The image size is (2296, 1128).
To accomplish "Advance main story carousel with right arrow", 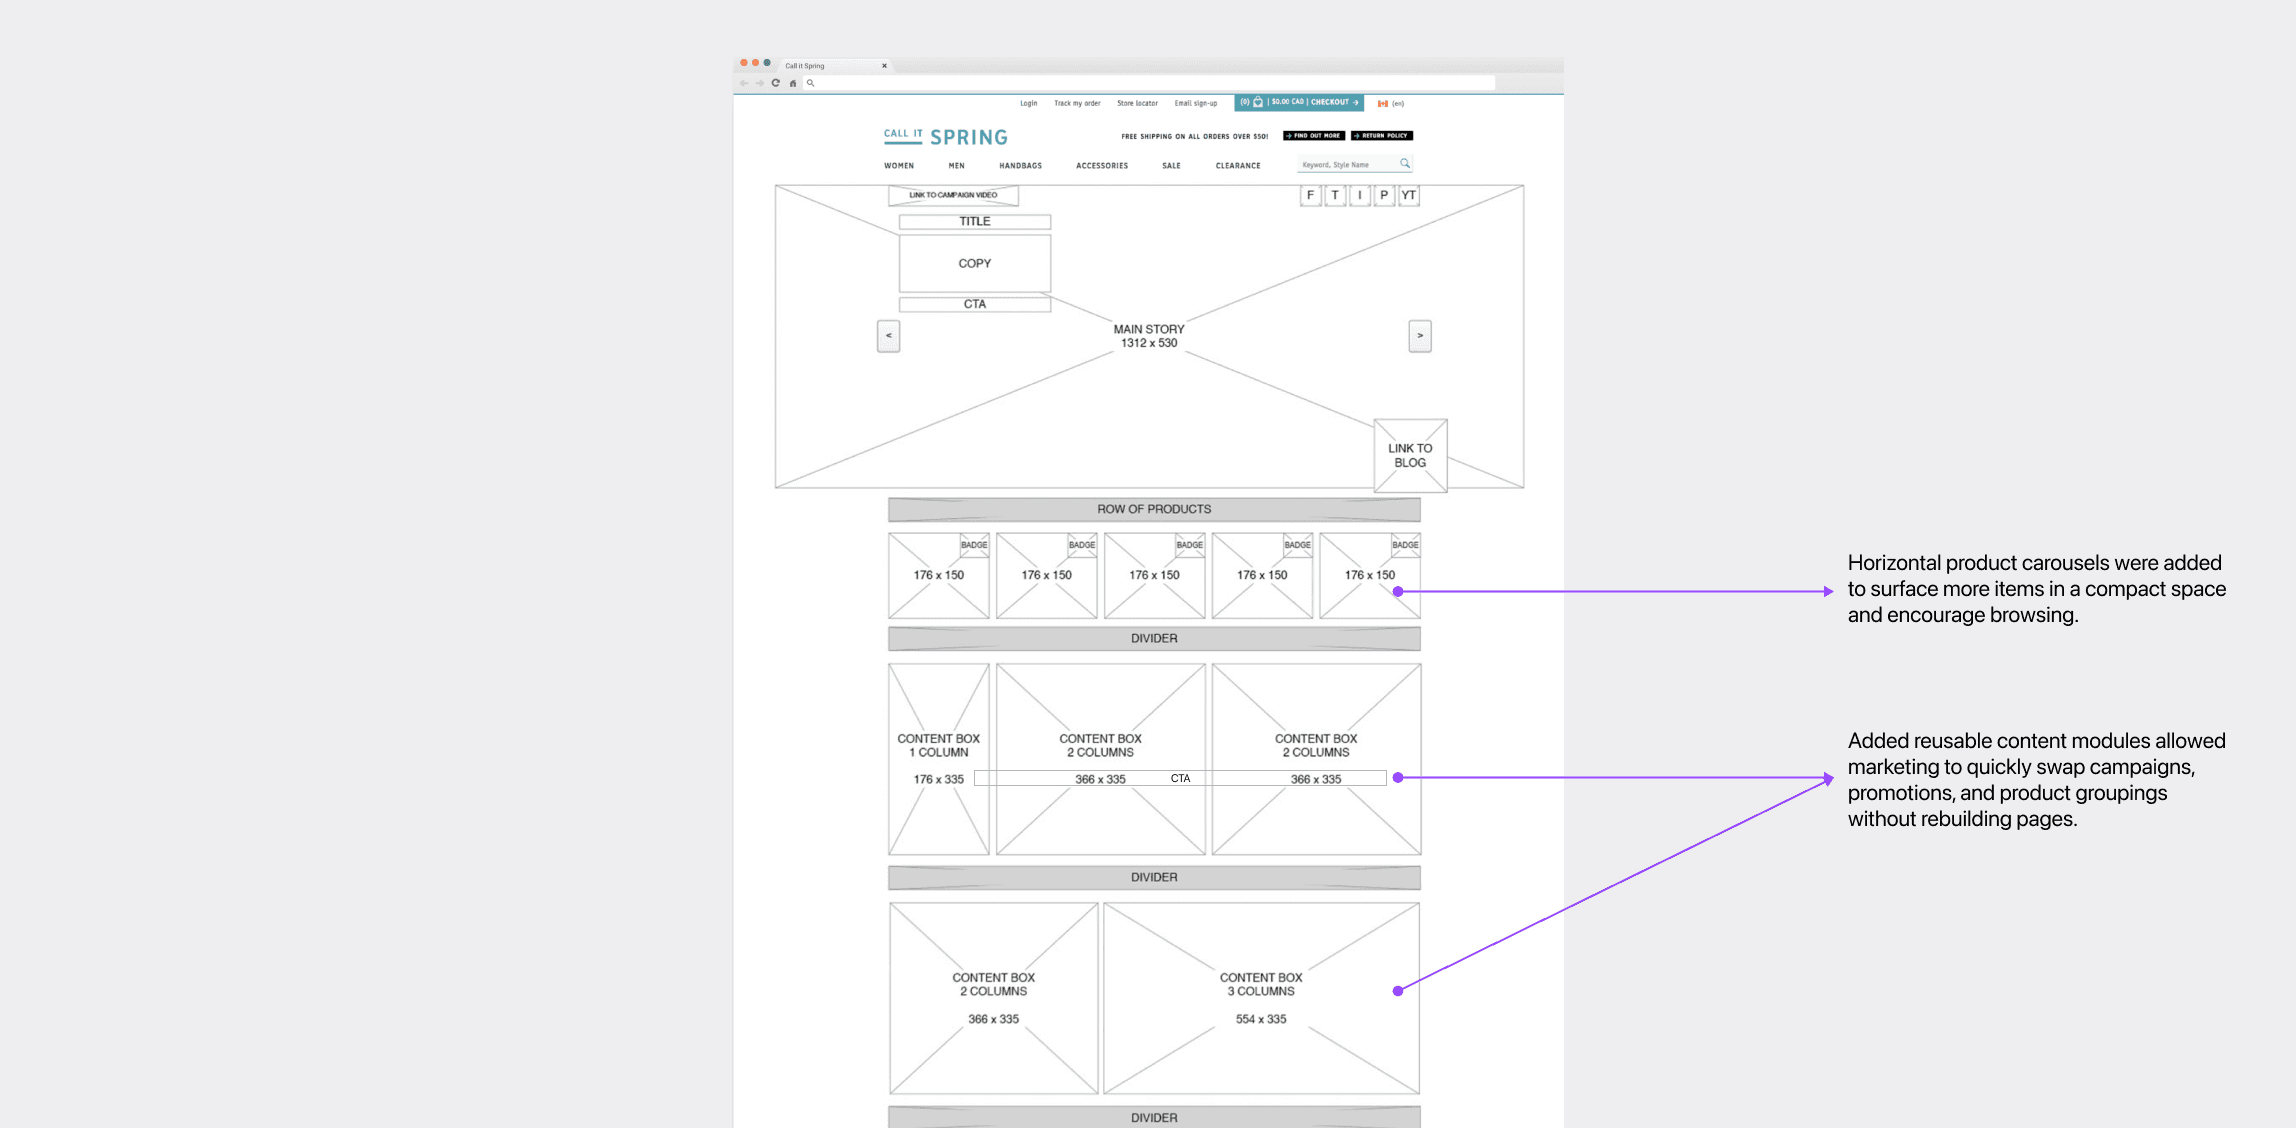I will (1419, 336).
